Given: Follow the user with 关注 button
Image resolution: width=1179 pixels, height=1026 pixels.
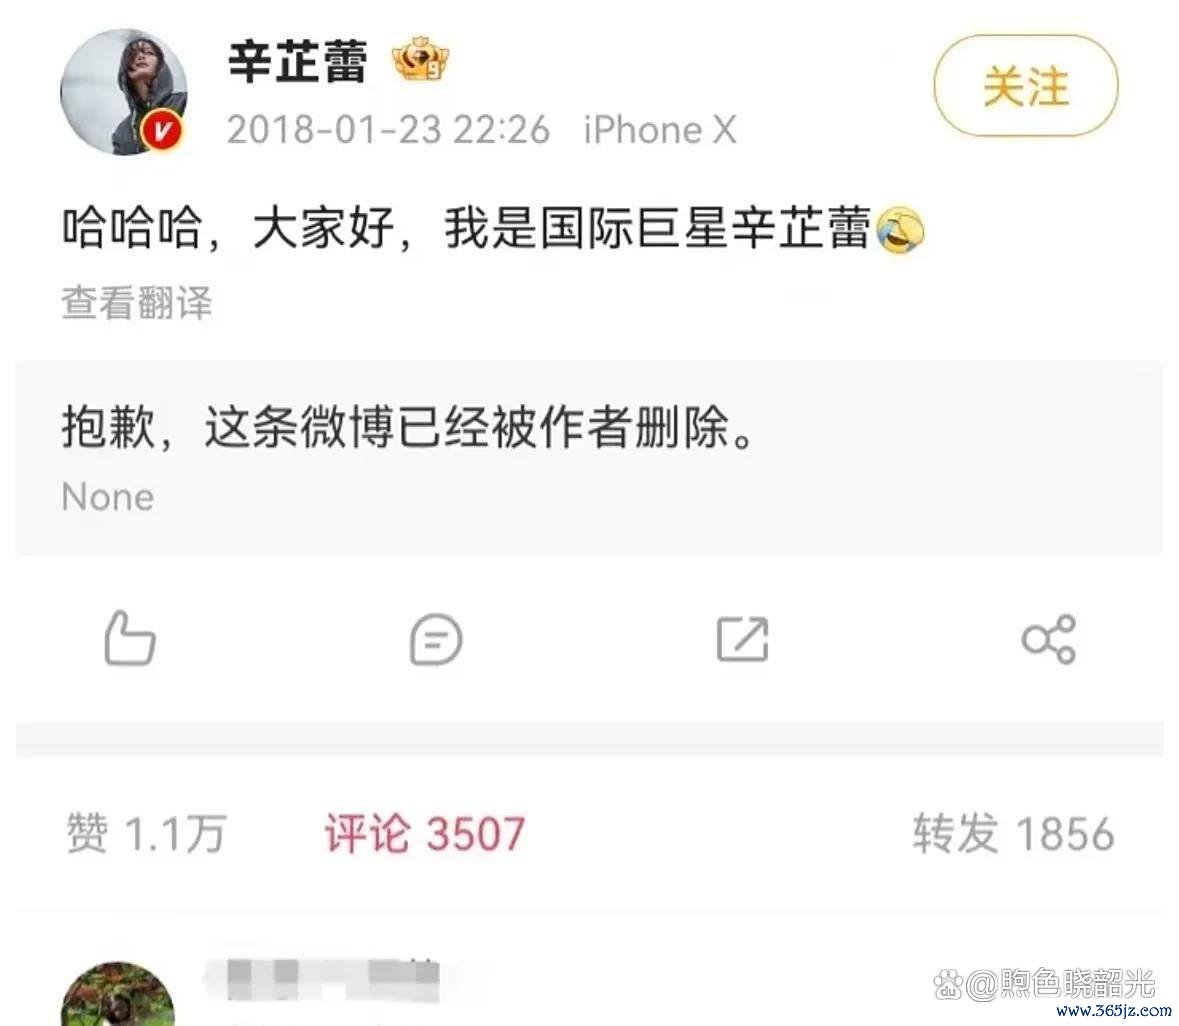Looking at the screenshot, I should [x=1026, y=86].
